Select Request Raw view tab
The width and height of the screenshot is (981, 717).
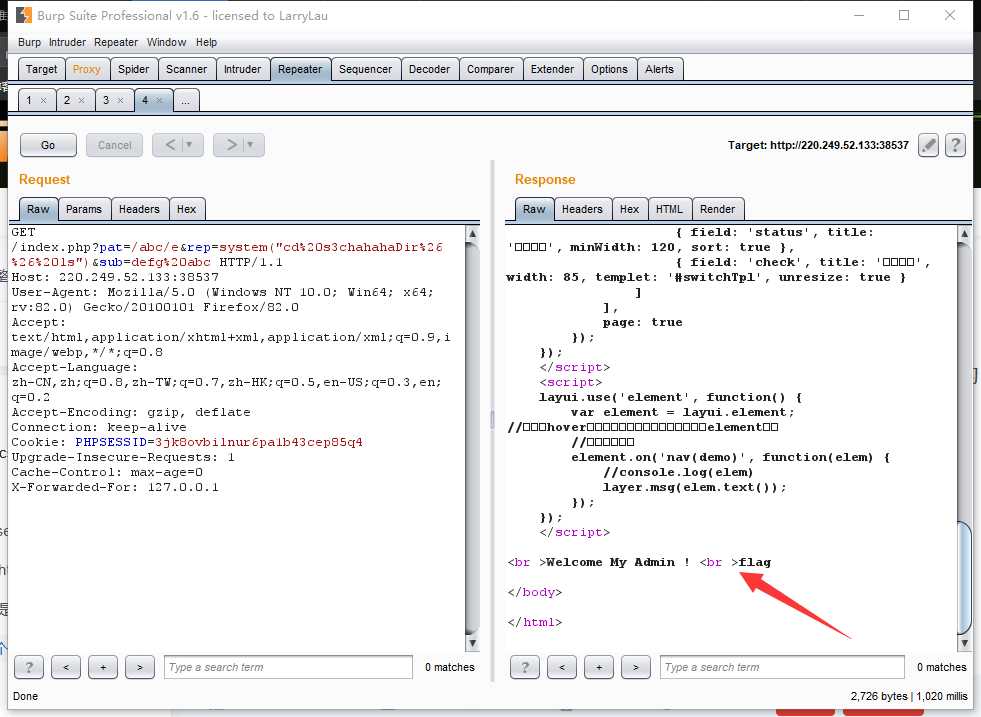tap(38, 209)
